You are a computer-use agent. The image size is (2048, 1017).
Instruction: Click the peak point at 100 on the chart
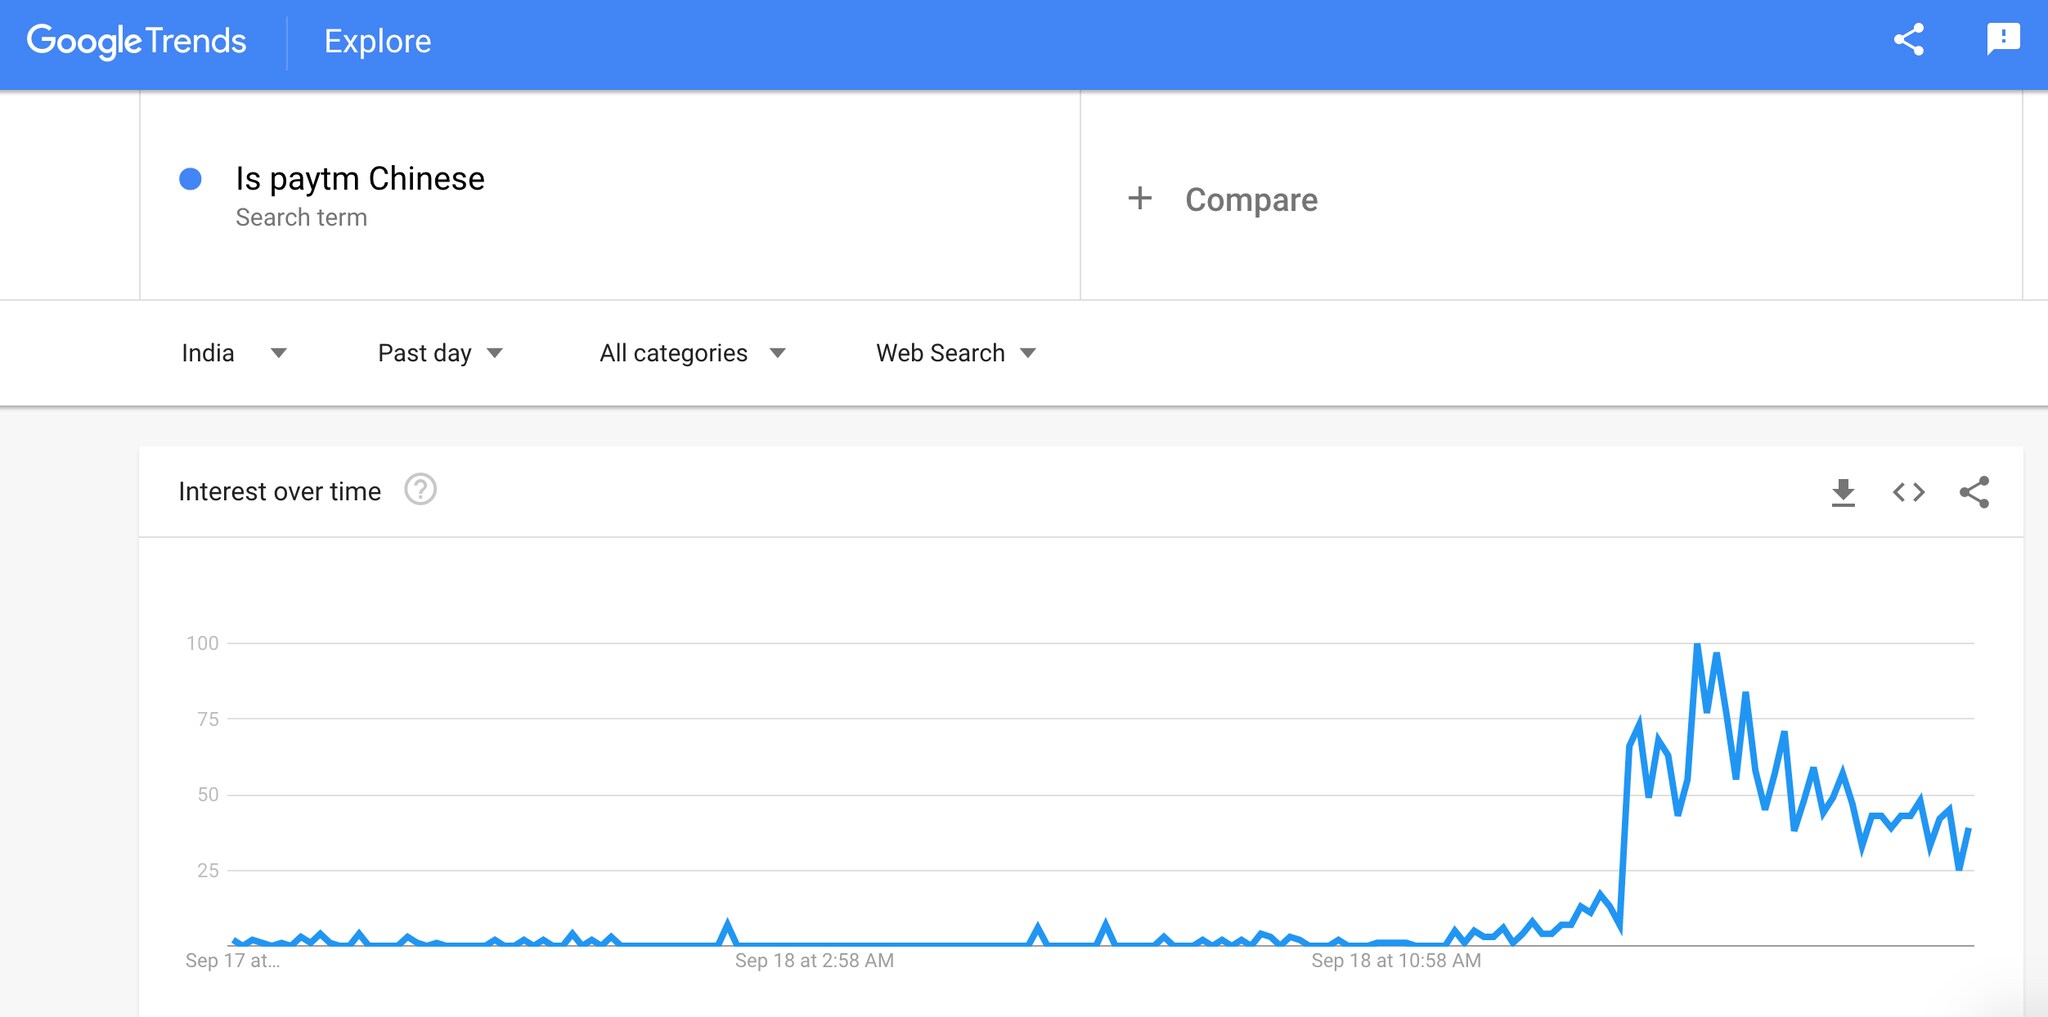[1697, 645]
